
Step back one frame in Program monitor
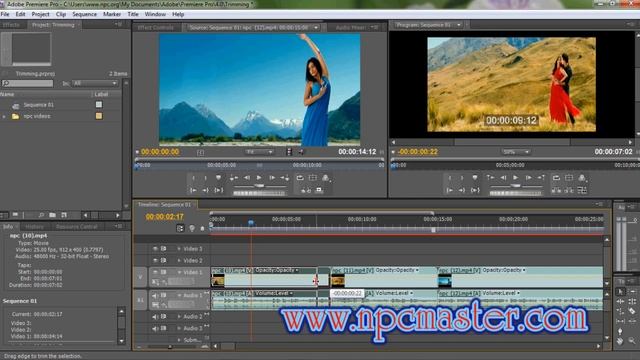pos(504,178)
